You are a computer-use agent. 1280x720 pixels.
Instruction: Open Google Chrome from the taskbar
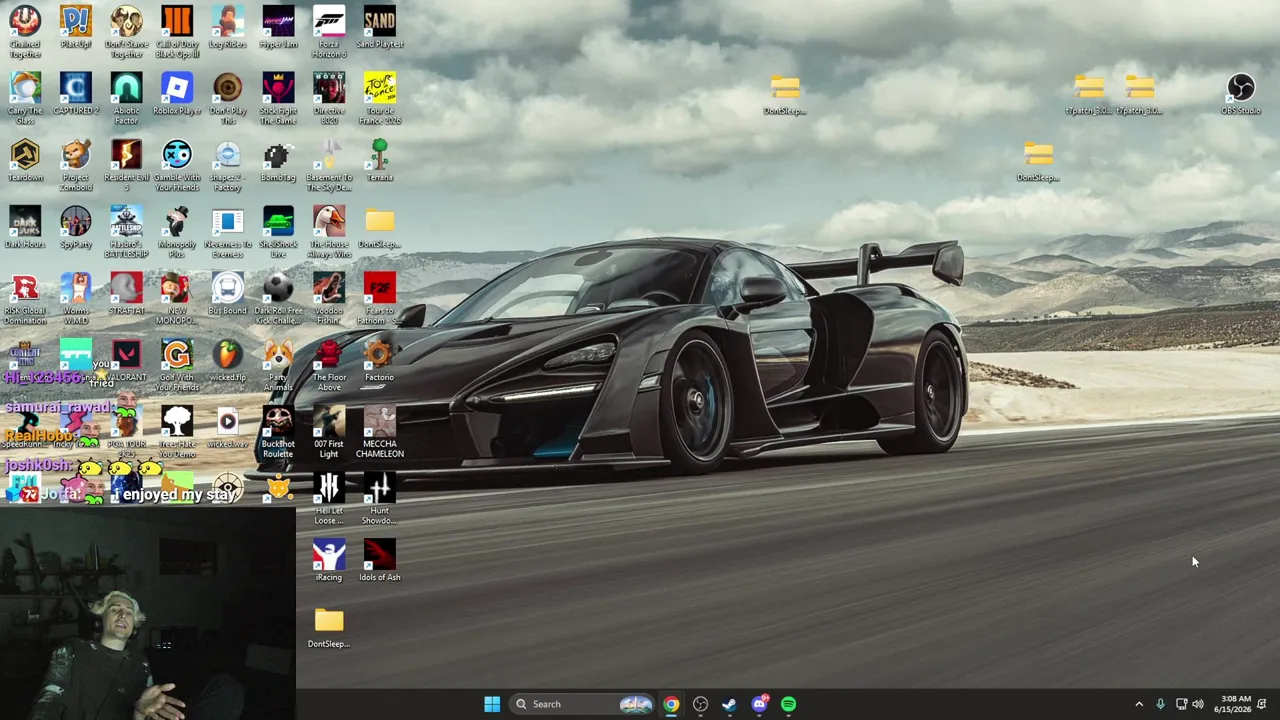click(671, 704)
